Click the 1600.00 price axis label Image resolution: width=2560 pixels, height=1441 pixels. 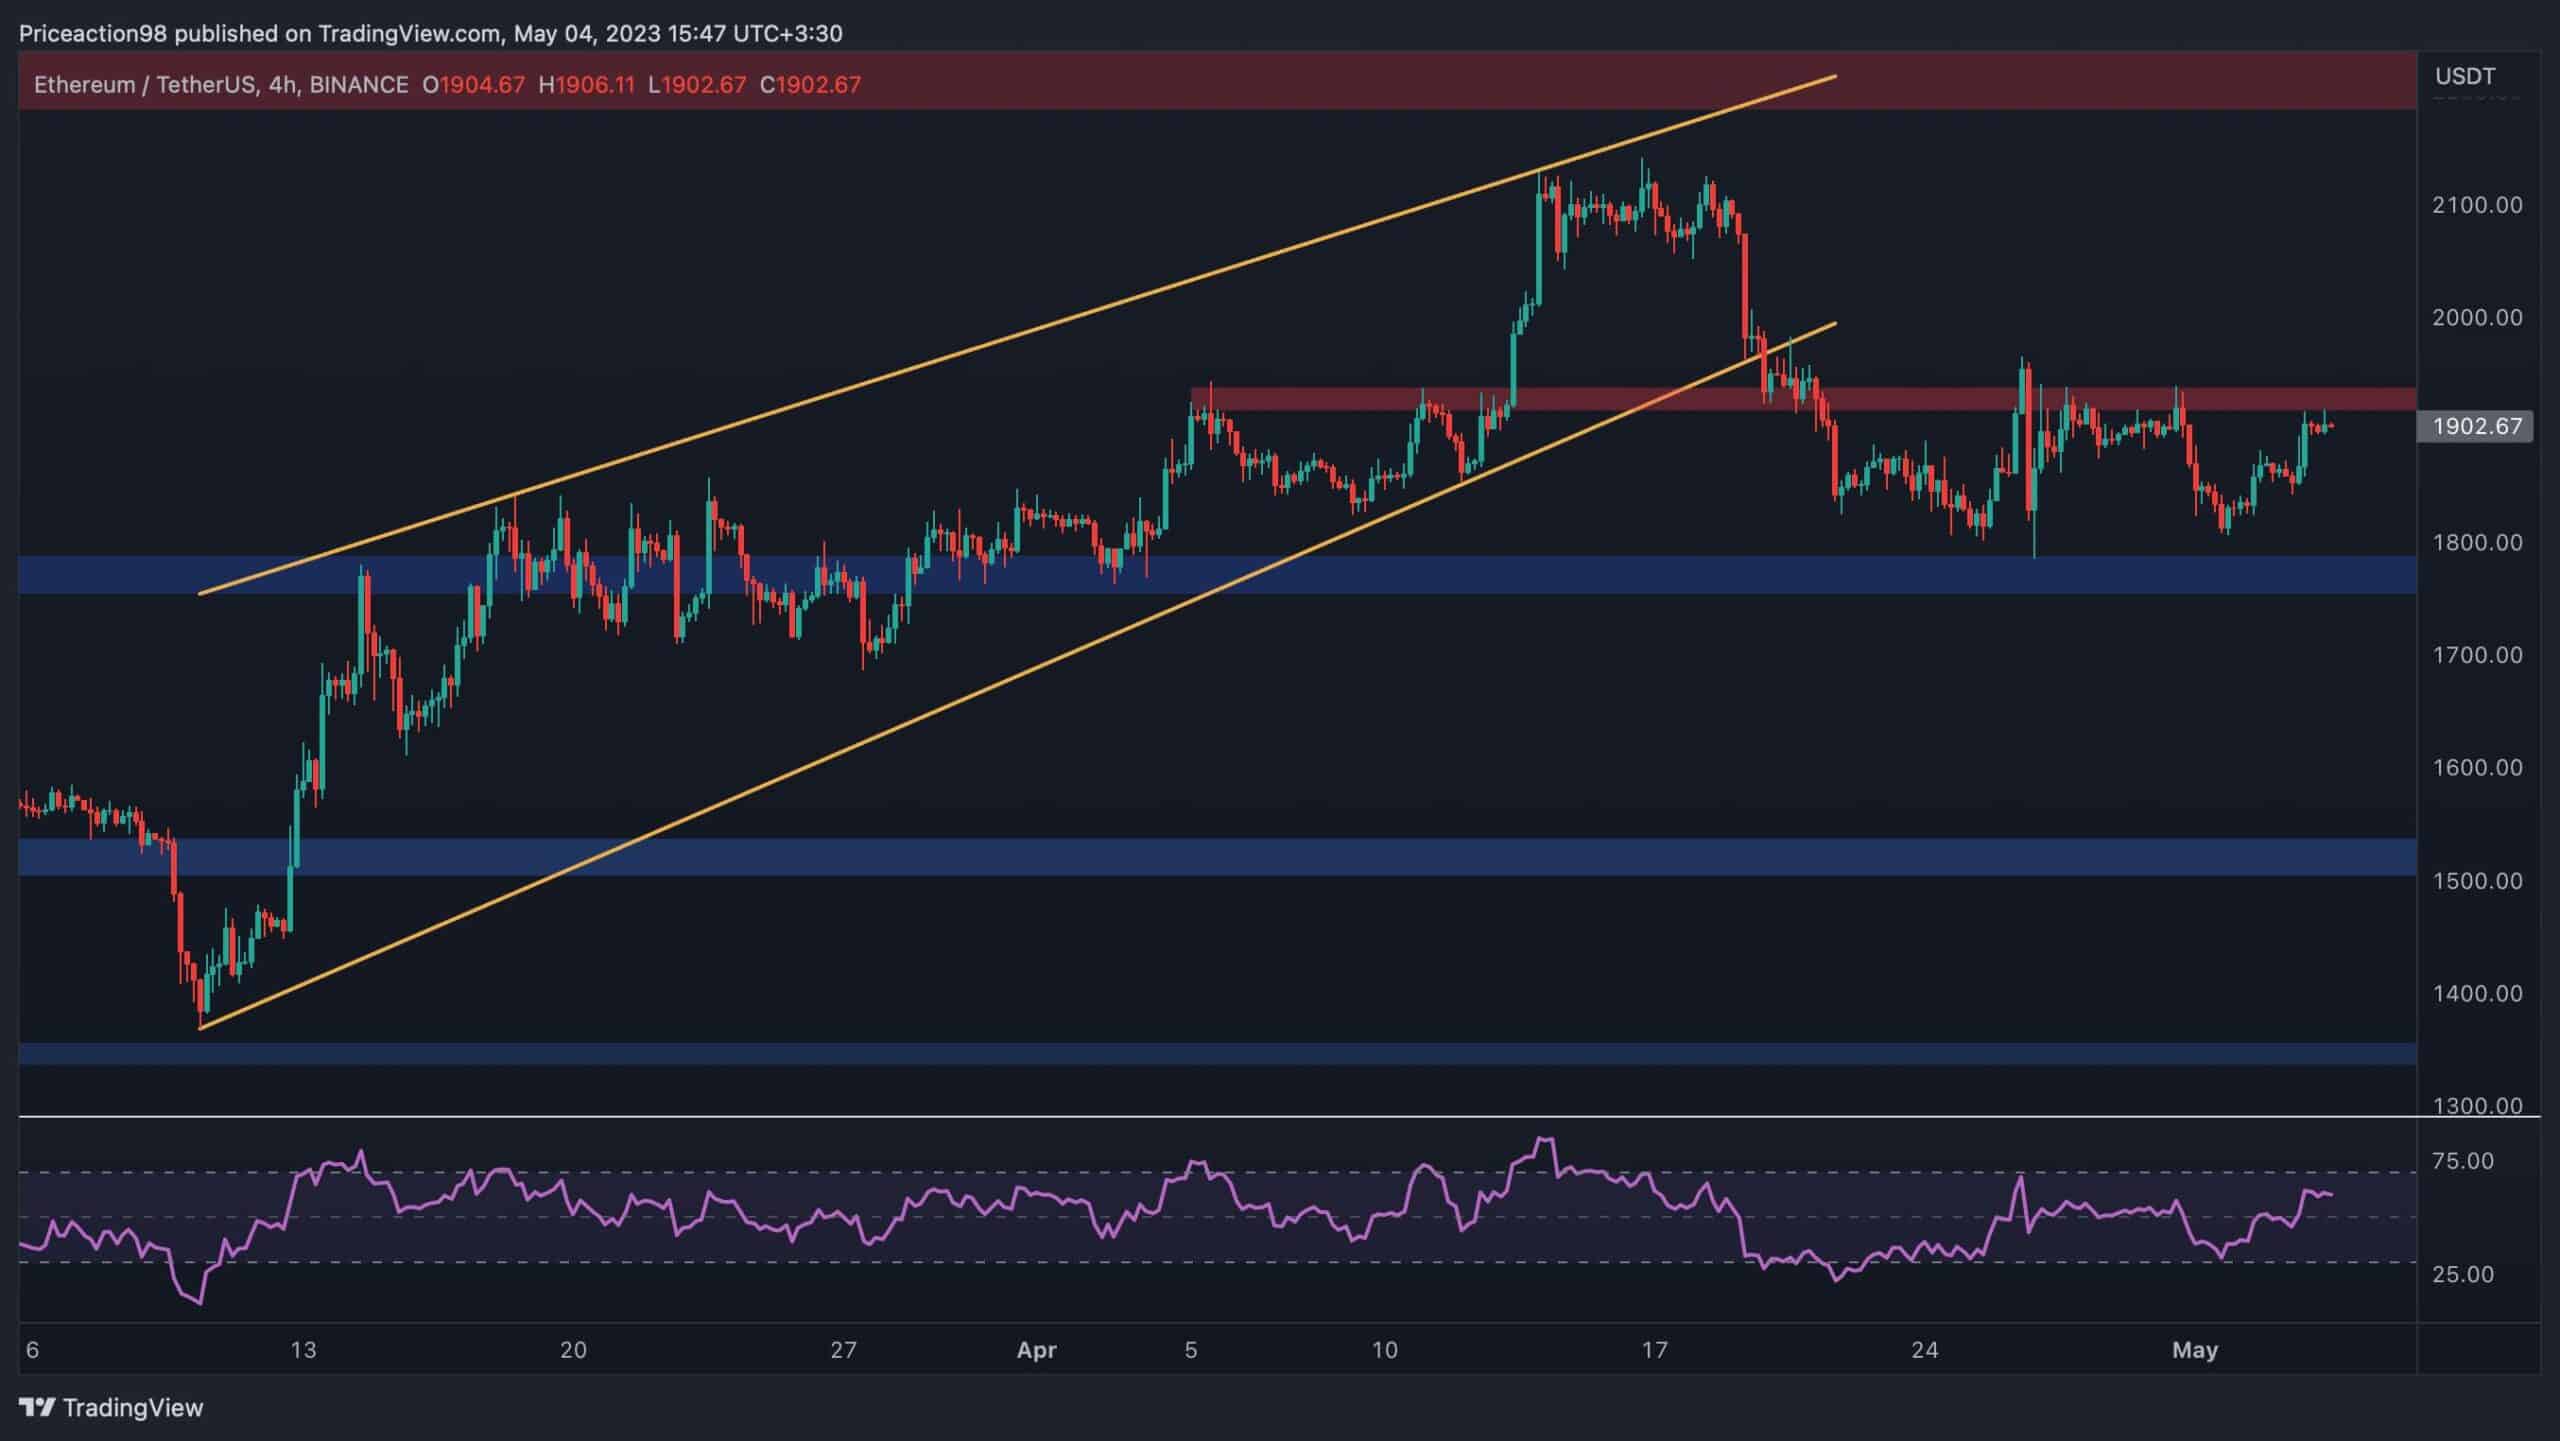click(2477, 768)
